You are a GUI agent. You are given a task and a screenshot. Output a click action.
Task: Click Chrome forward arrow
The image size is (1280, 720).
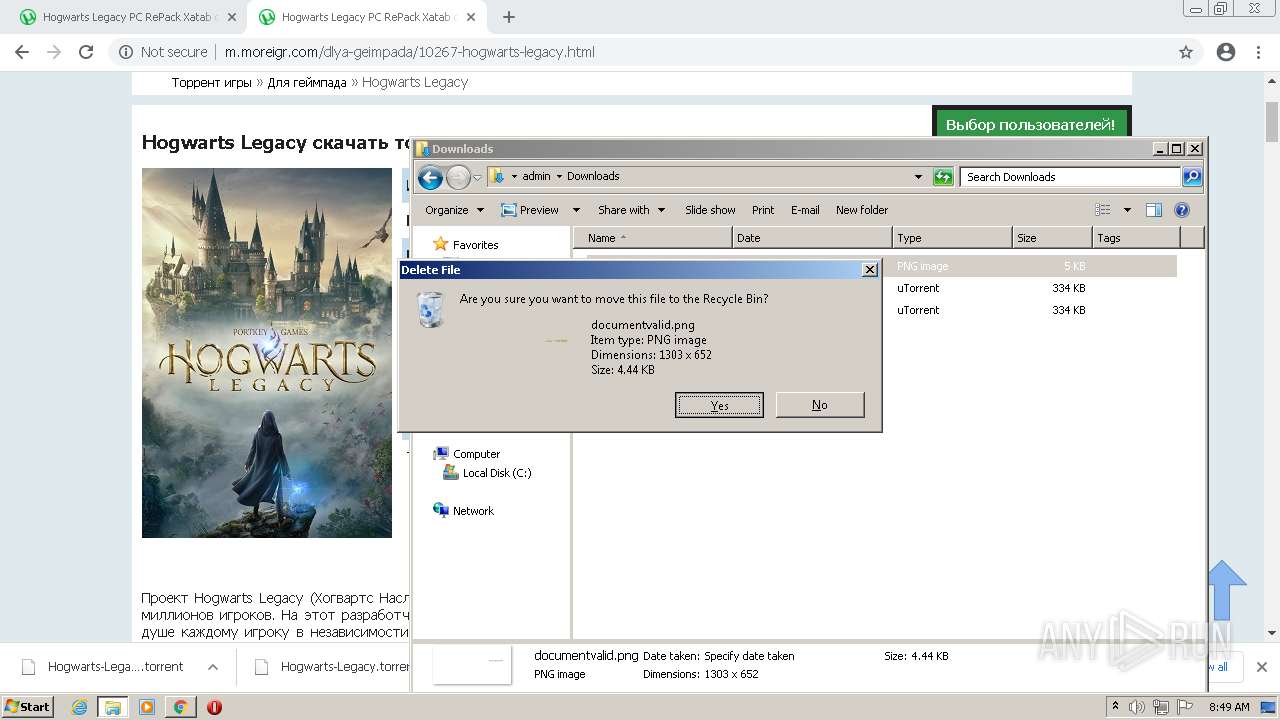(54, 52)
